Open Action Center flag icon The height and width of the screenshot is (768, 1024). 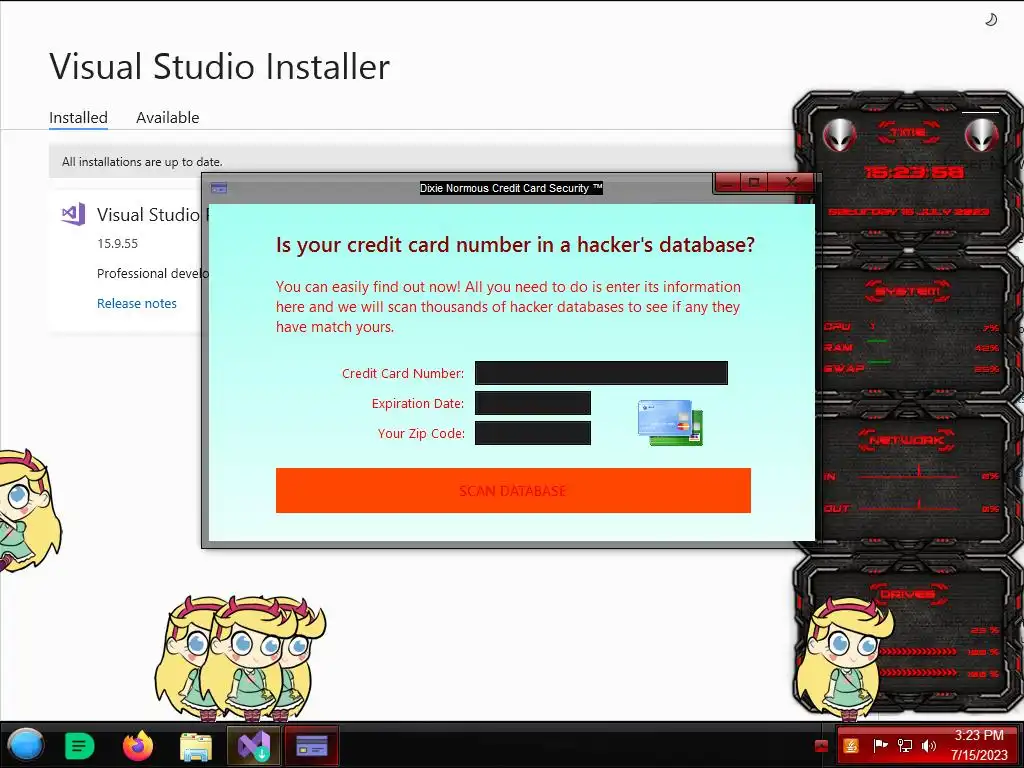click(x=880, y=746)
